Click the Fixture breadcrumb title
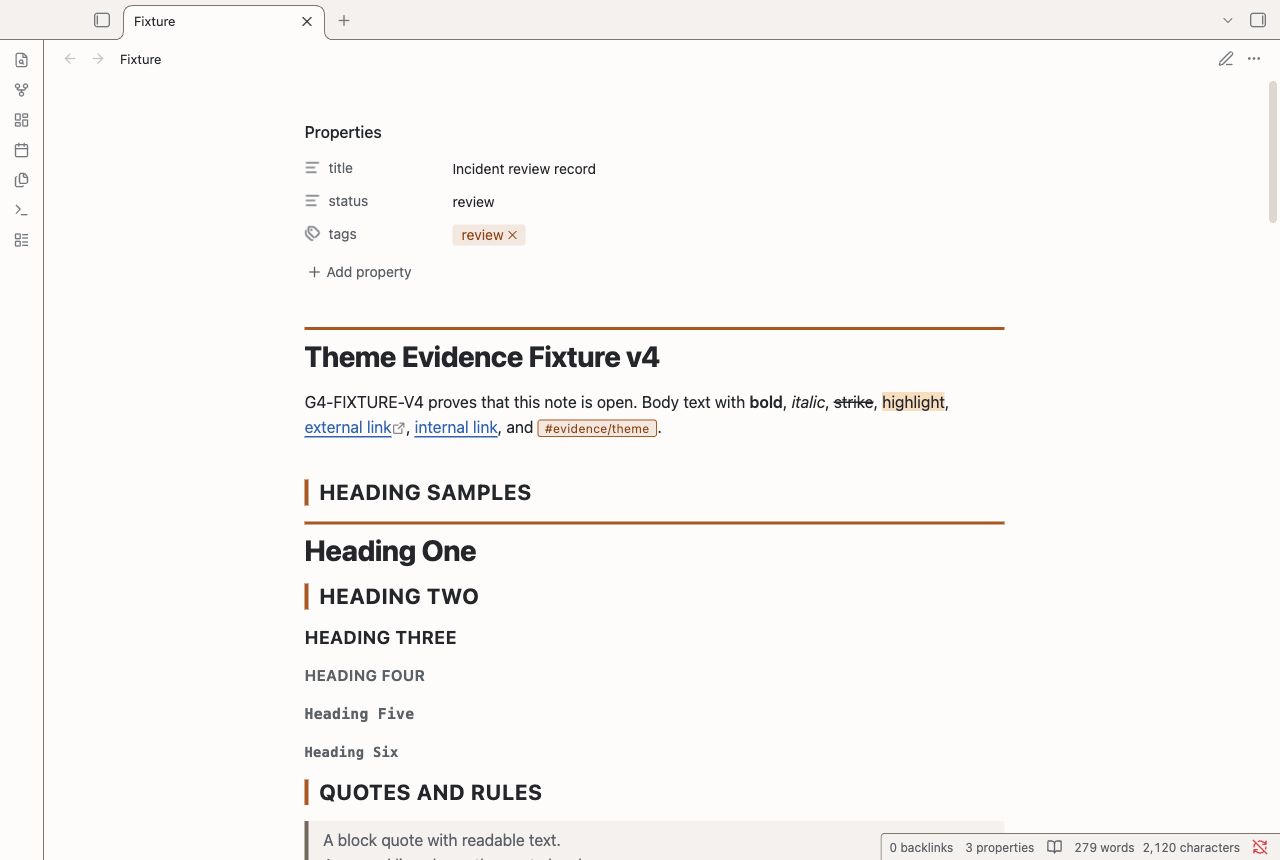The height and width of the screenshot is (860, 1280). (141, 59)
